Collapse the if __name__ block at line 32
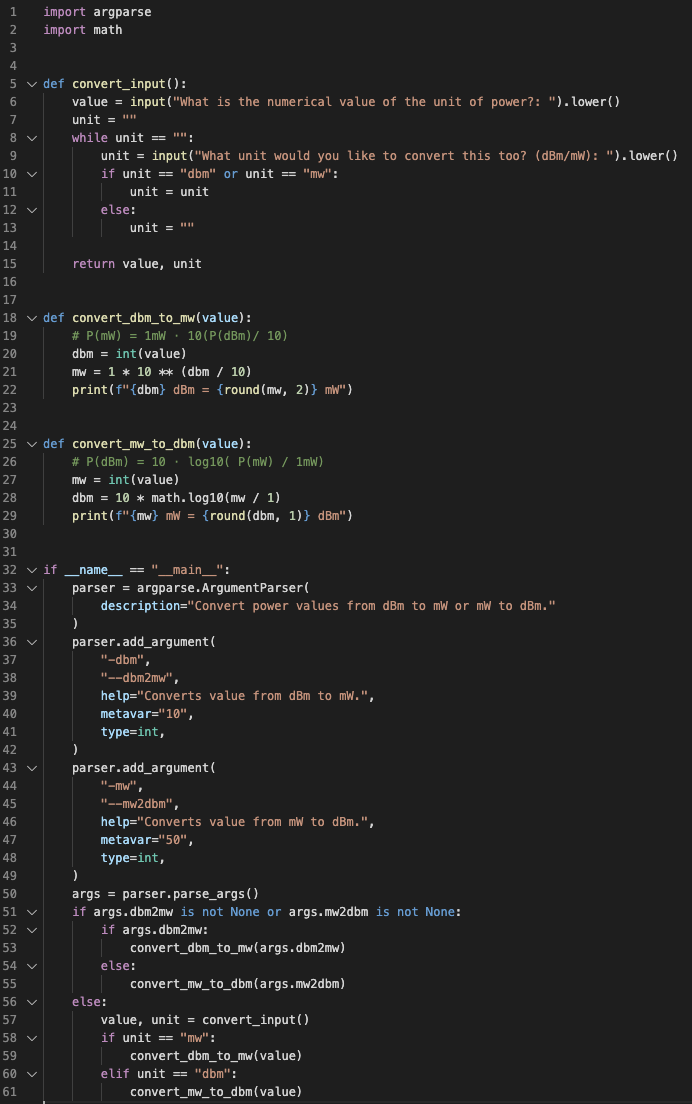The image size is (692, 1104). tap(32, 570)
